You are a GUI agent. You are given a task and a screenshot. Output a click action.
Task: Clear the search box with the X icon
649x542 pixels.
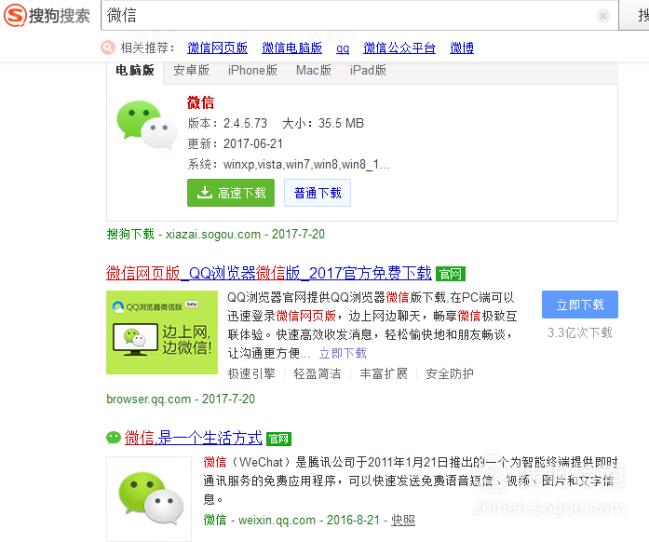[x=603, y=16]
